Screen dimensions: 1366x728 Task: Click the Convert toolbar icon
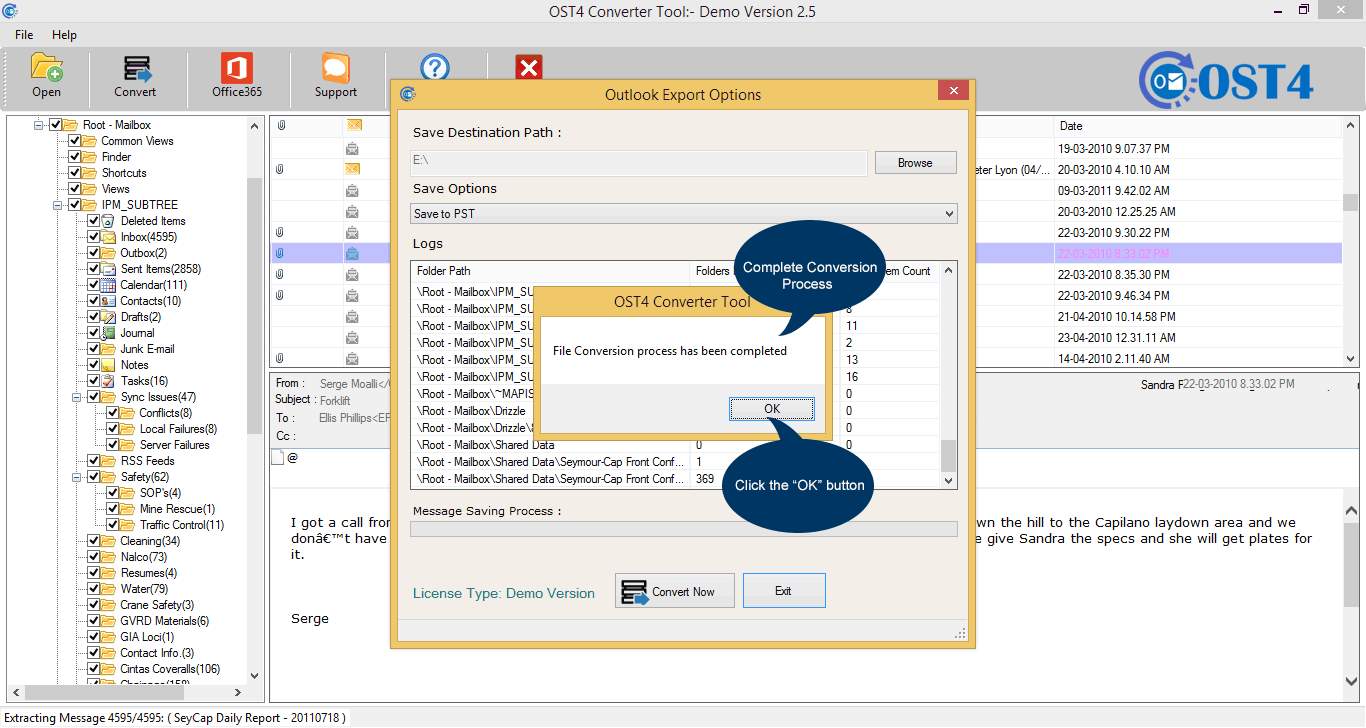[135, 68]
